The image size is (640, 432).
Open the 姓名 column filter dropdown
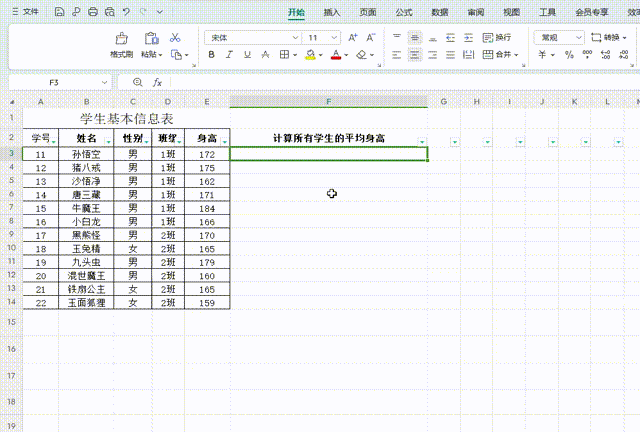point(109,142)
